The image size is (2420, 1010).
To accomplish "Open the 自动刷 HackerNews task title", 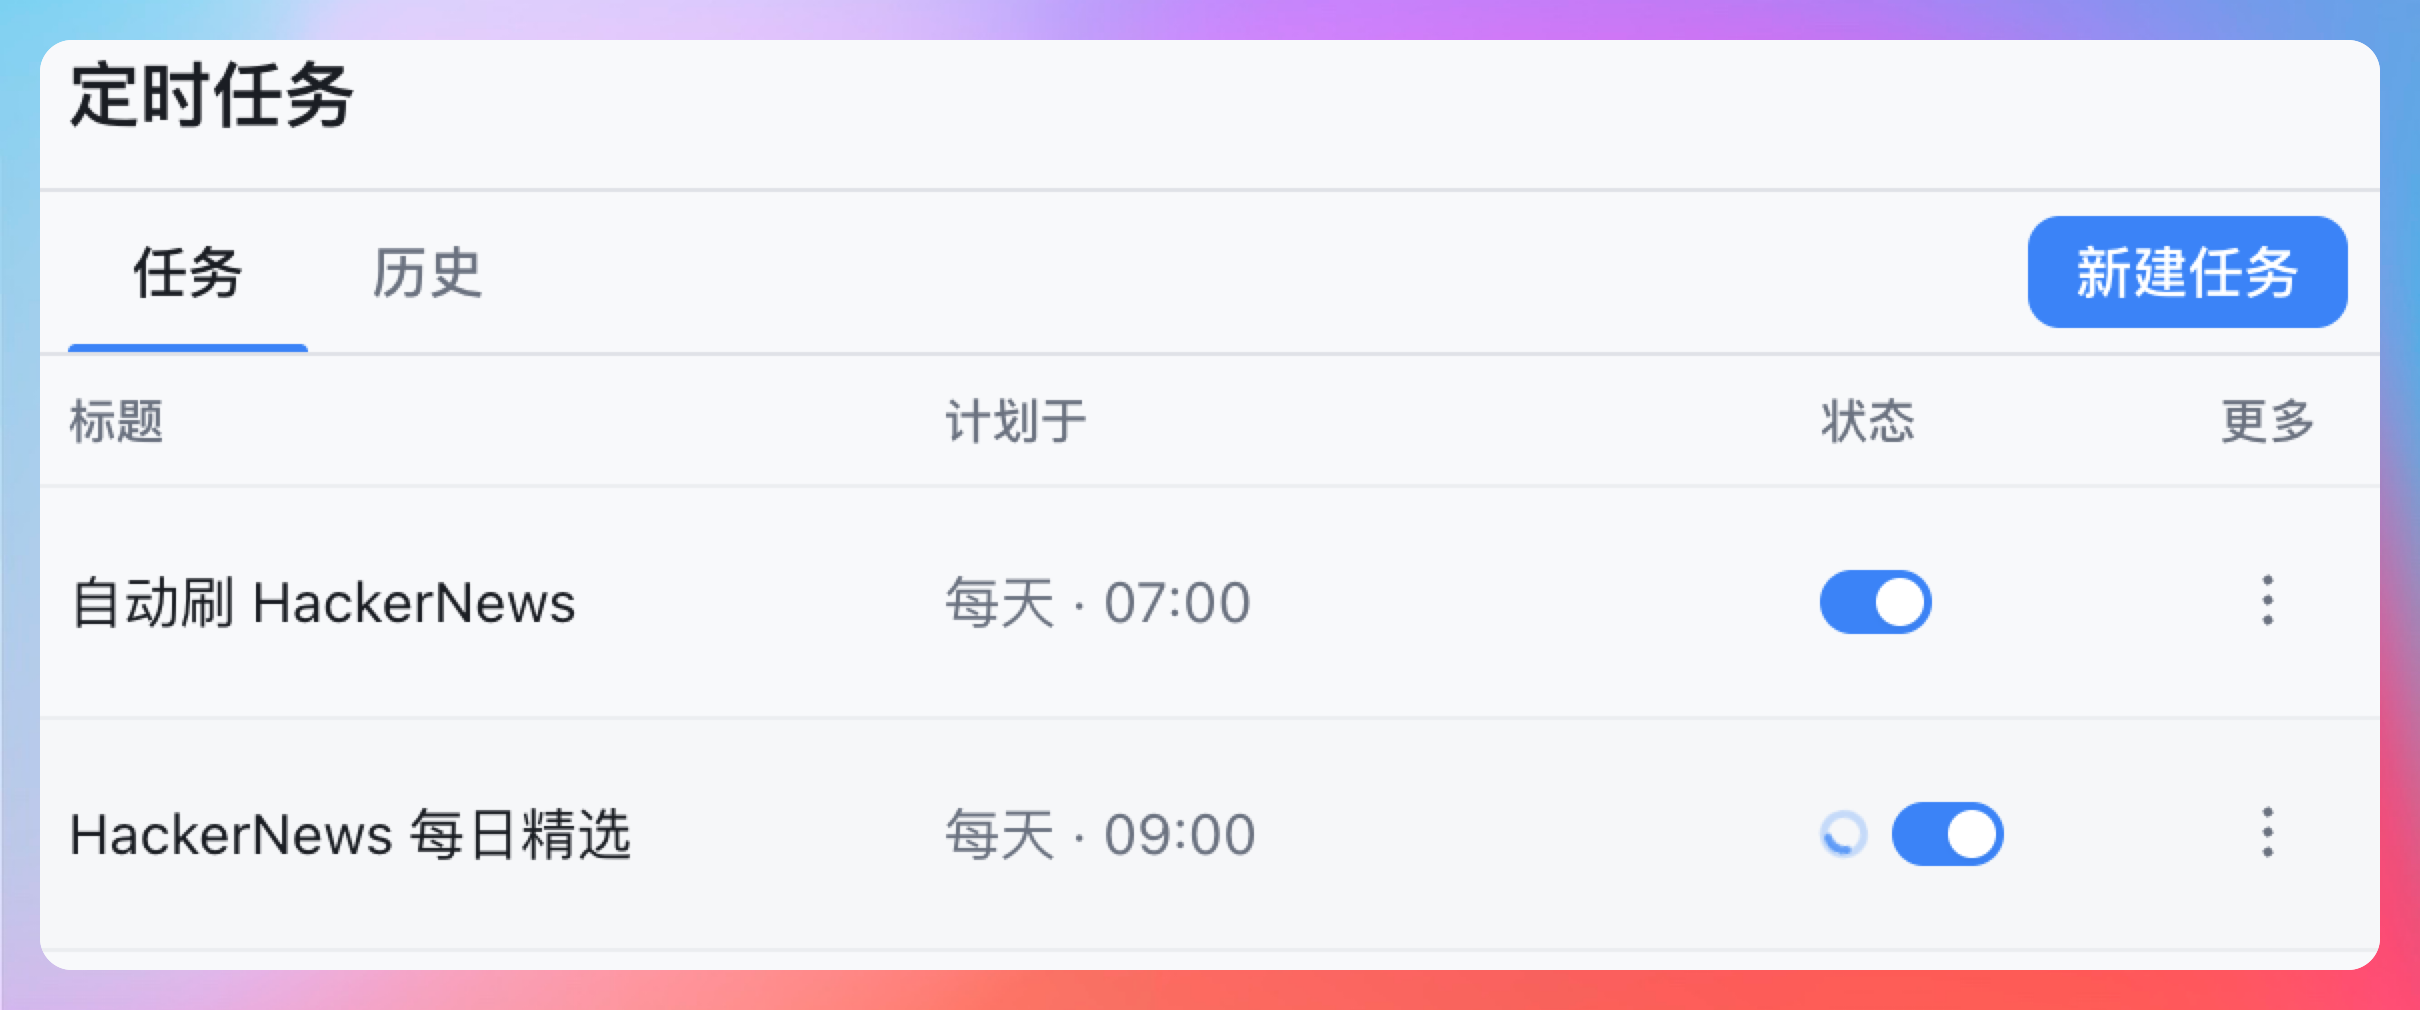I will tap(323, 603).
